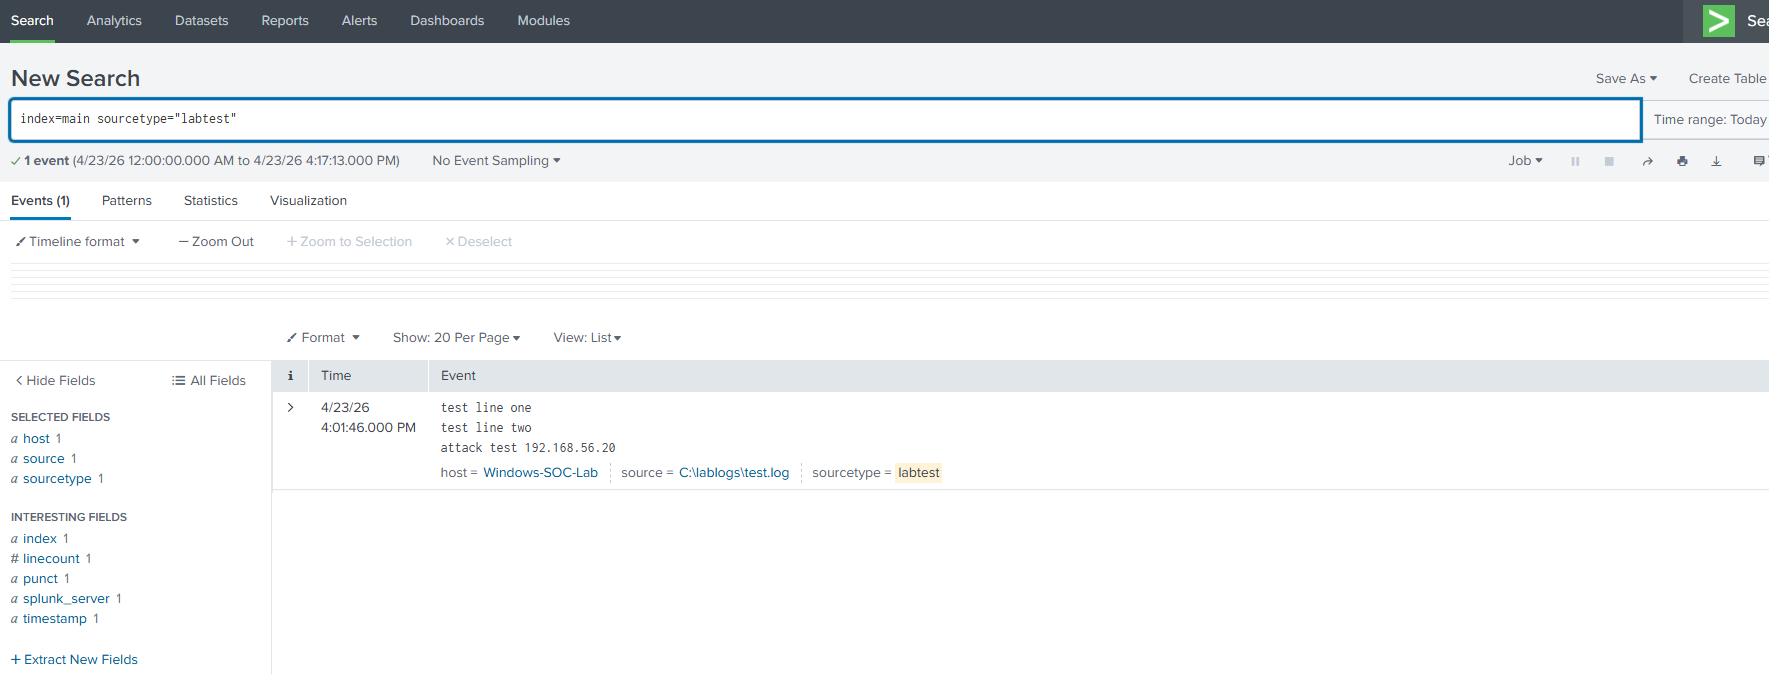Click the '1 event' job status text
The width and height of the screenshot is (1769, 674).
click(46, 161)
